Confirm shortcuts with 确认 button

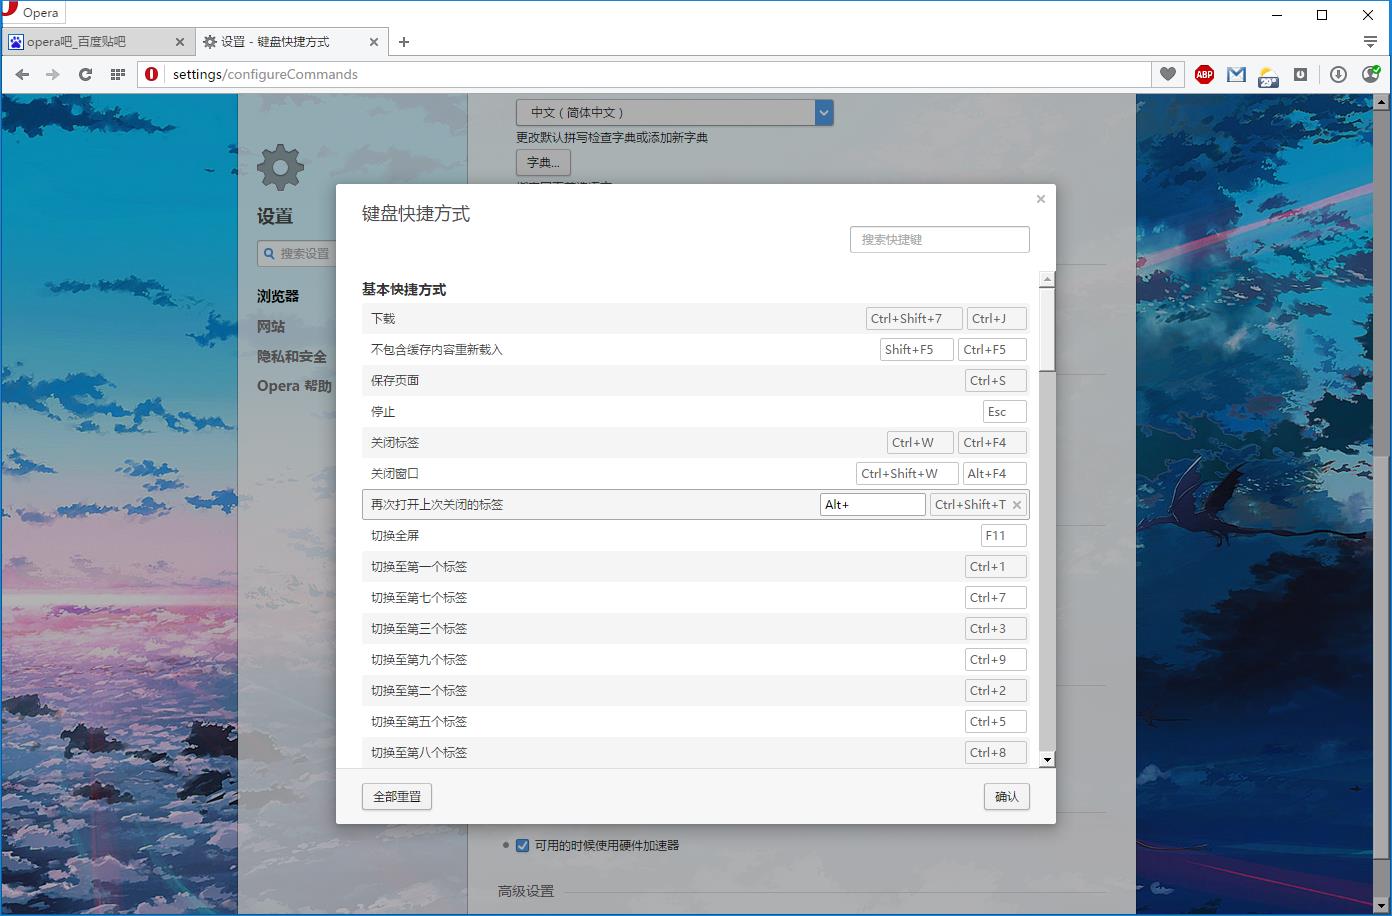click(x=1007, y=797)
